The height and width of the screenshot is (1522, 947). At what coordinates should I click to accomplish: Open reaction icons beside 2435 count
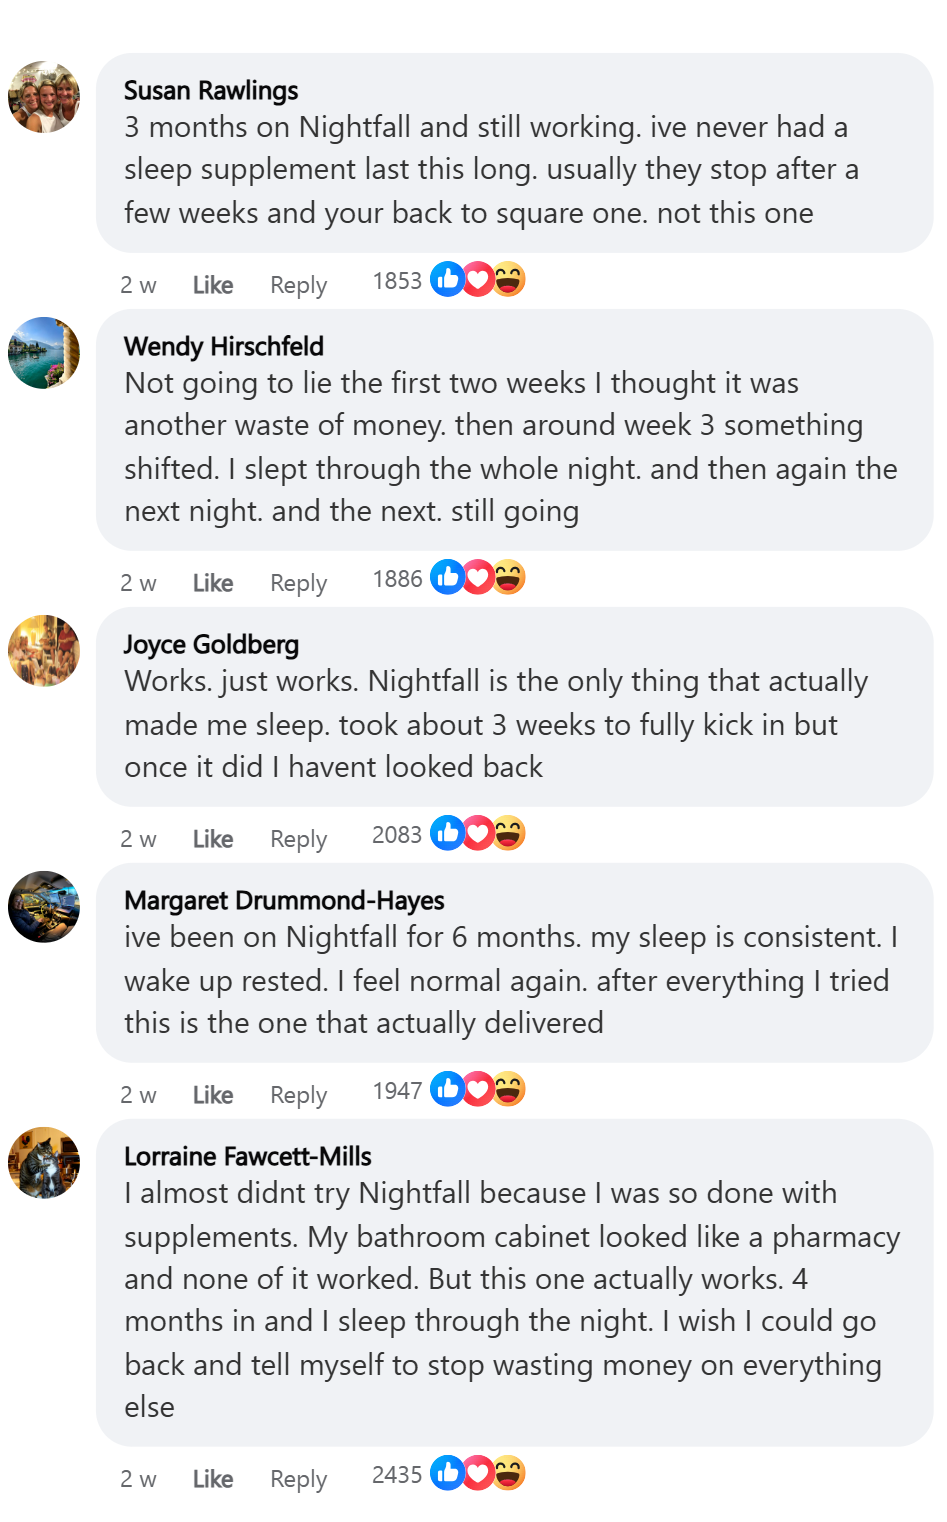tap(478, 1474)
